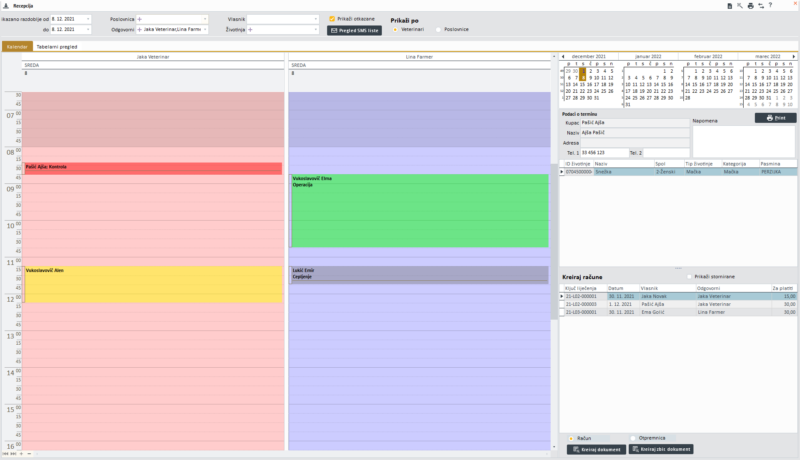Go to previous month in mini calendar
Screen dimensions: 800x460
[x=563, y=57]
